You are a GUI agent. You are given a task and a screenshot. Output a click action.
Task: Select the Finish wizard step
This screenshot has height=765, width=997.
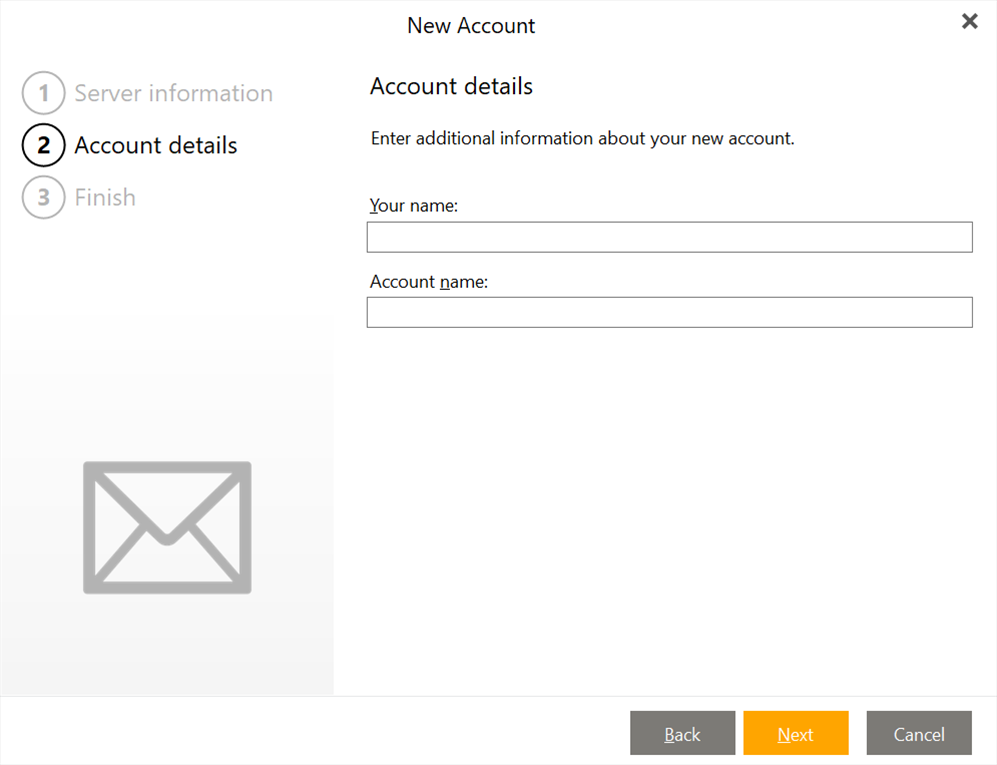tap(105, 197)
